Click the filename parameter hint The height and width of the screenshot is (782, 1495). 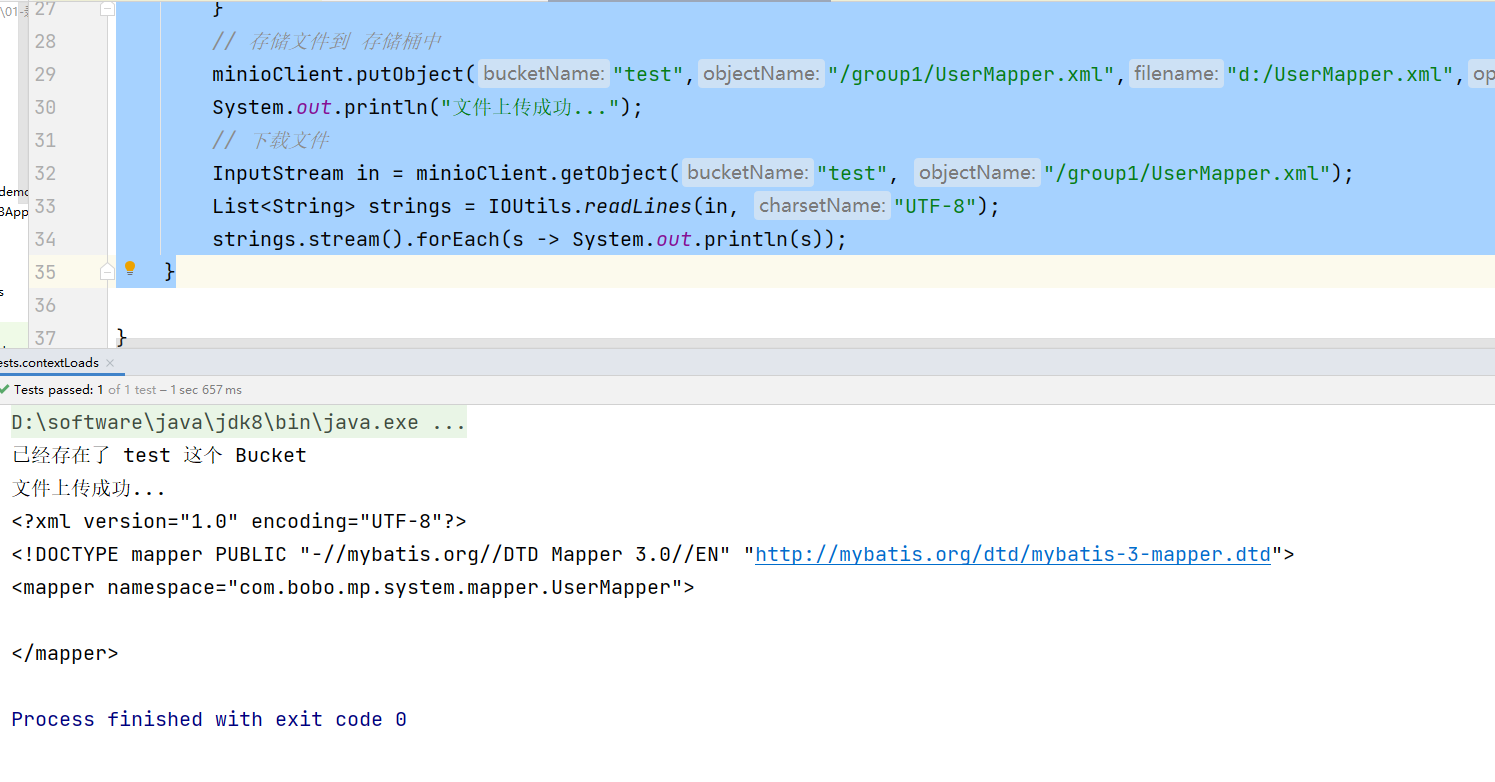1176,74
